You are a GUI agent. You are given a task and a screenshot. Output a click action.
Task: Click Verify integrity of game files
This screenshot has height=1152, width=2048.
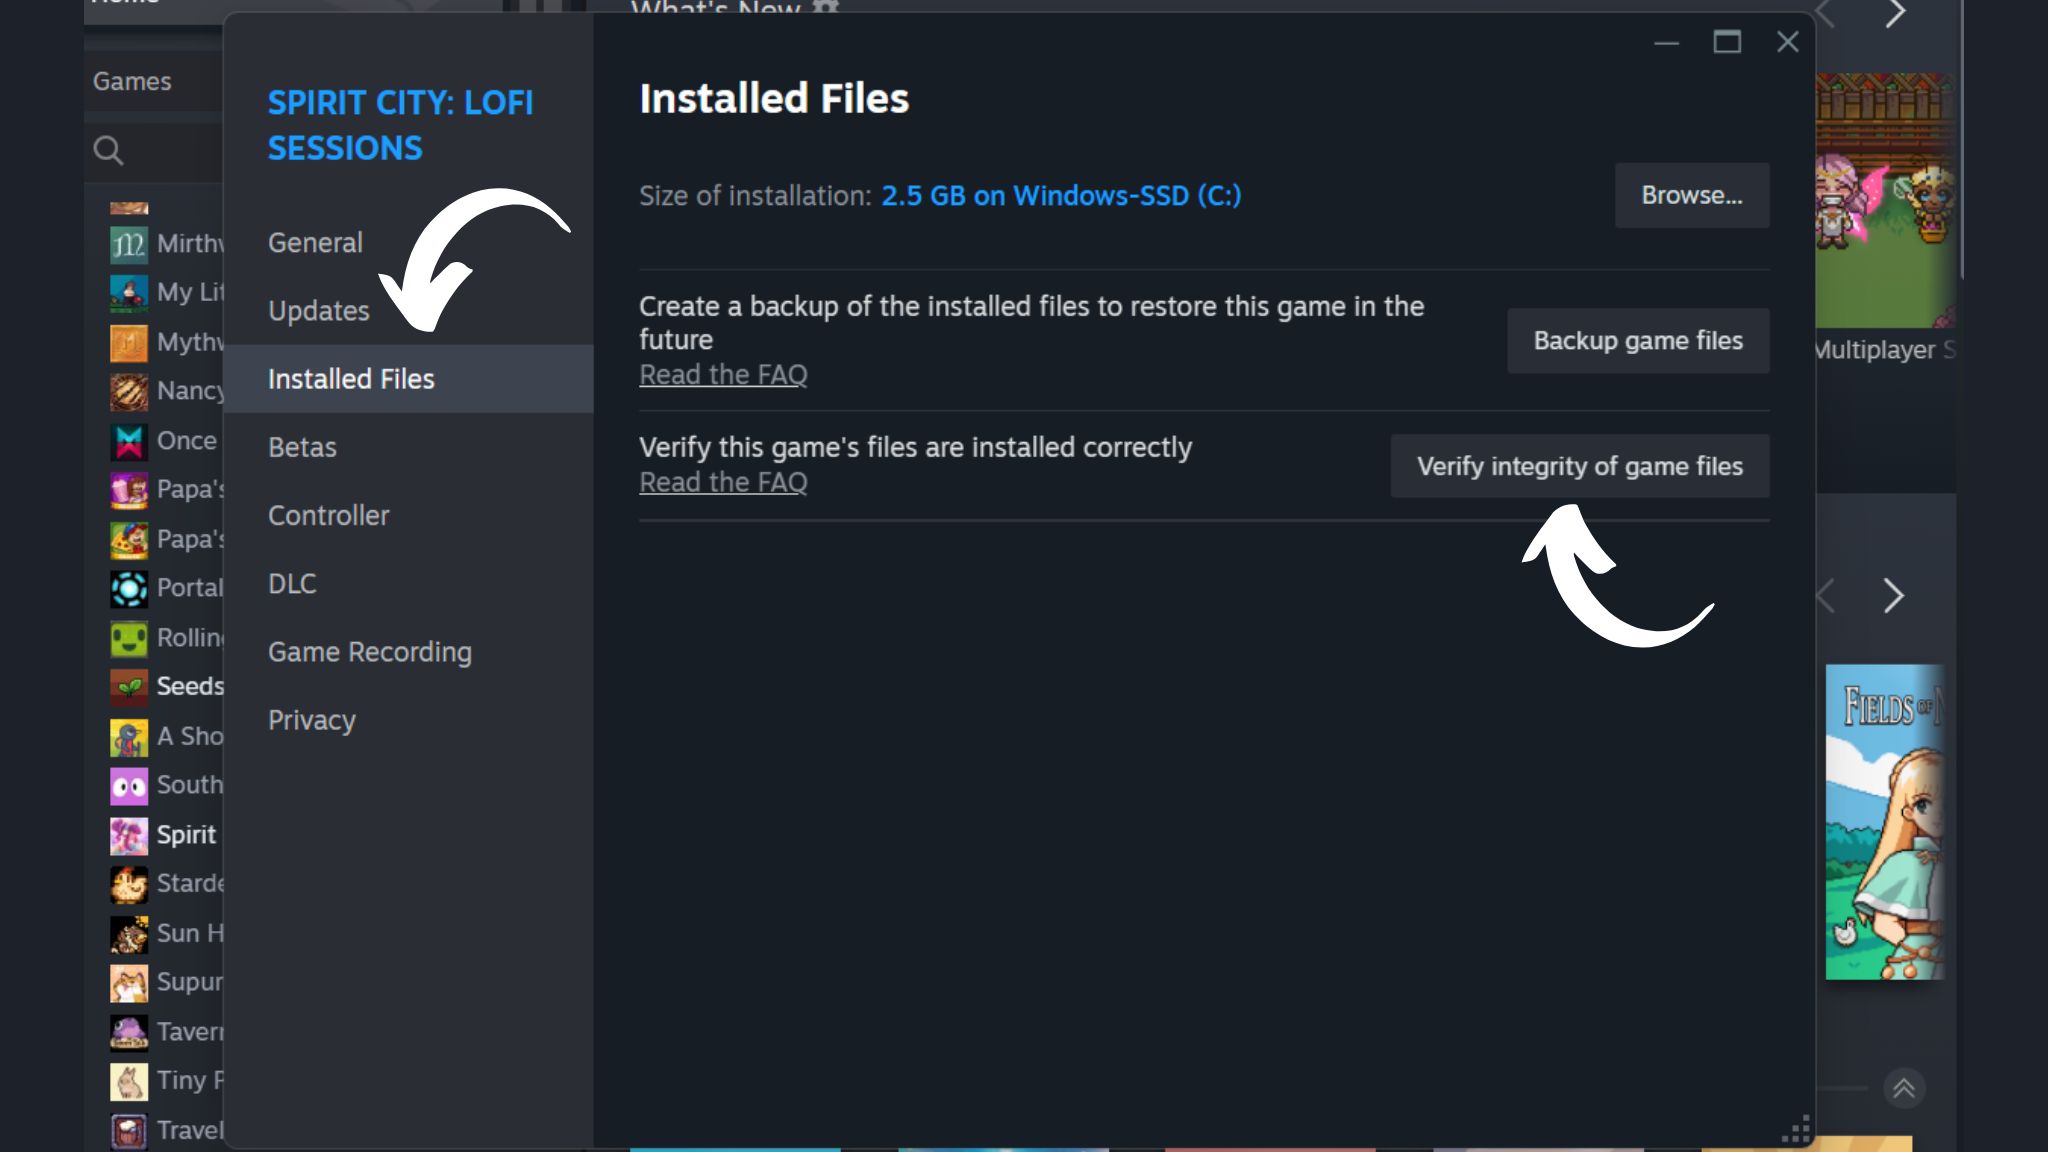click(1579, 466)
